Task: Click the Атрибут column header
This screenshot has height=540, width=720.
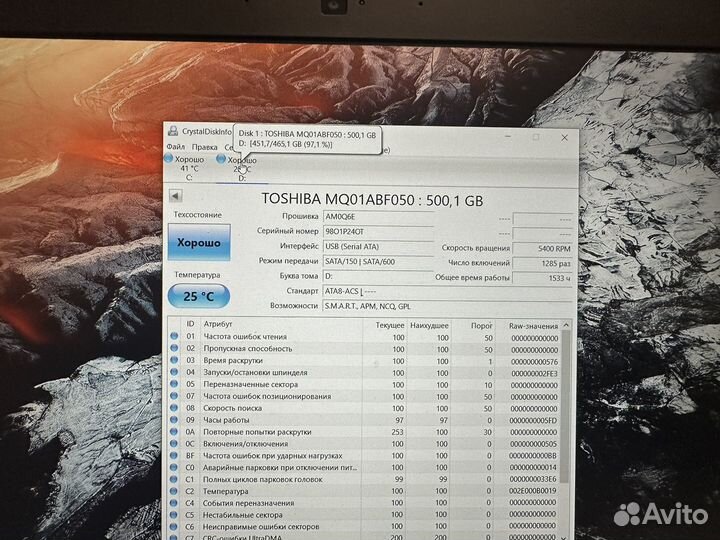Action: 218,325
